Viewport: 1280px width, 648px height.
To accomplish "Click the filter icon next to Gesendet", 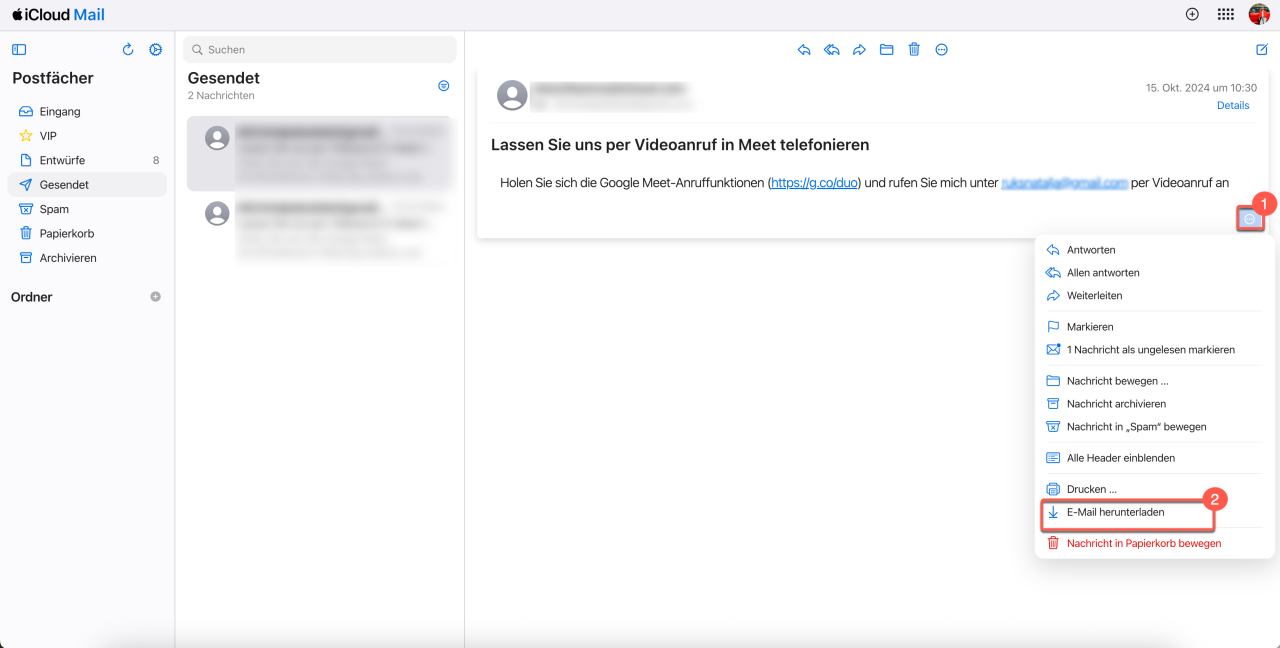I will [x=444, y=86].
